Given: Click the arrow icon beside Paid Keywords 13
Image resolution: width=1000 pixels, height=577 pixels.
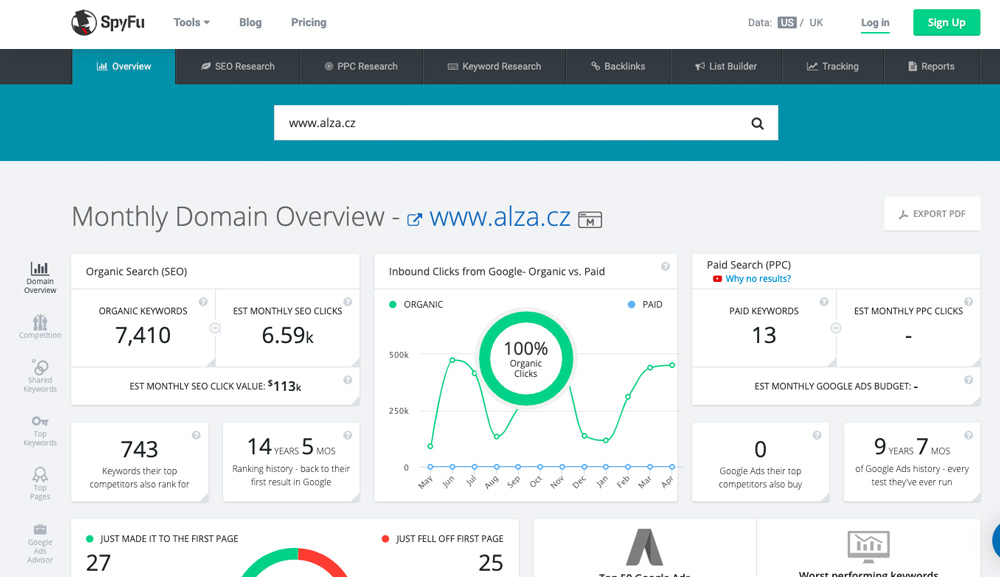Looking at the screenshot, I should pyautogui.click(x=835, y=328).
